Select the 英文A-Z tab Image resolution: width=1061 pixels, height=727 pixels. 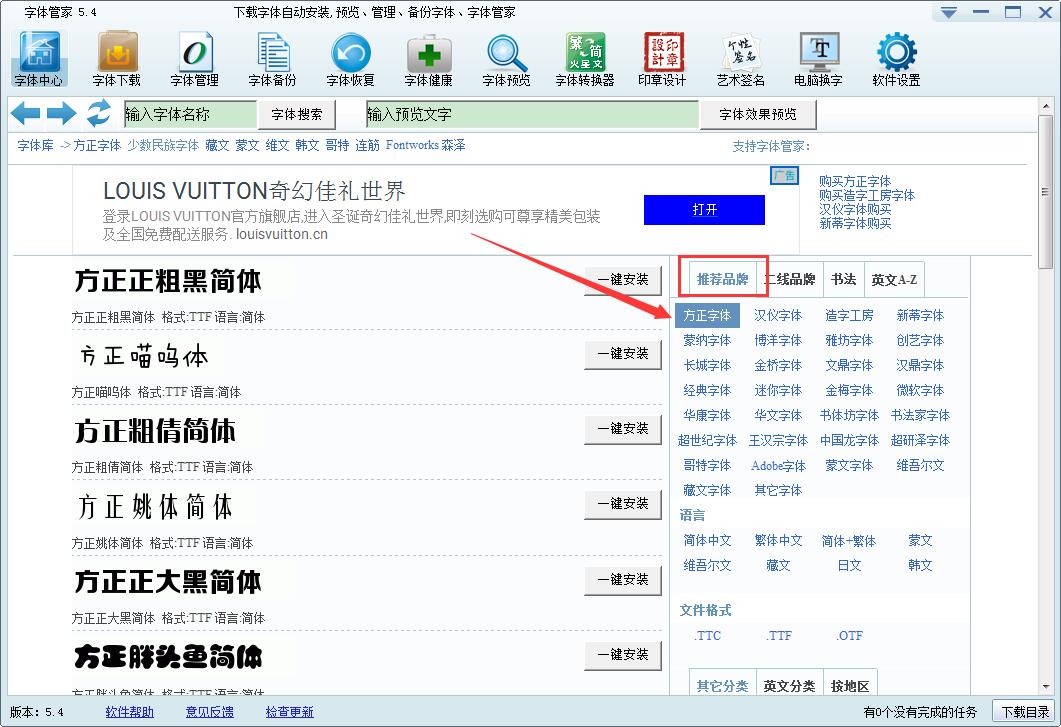pyautogui.click(x=893, y=280)
